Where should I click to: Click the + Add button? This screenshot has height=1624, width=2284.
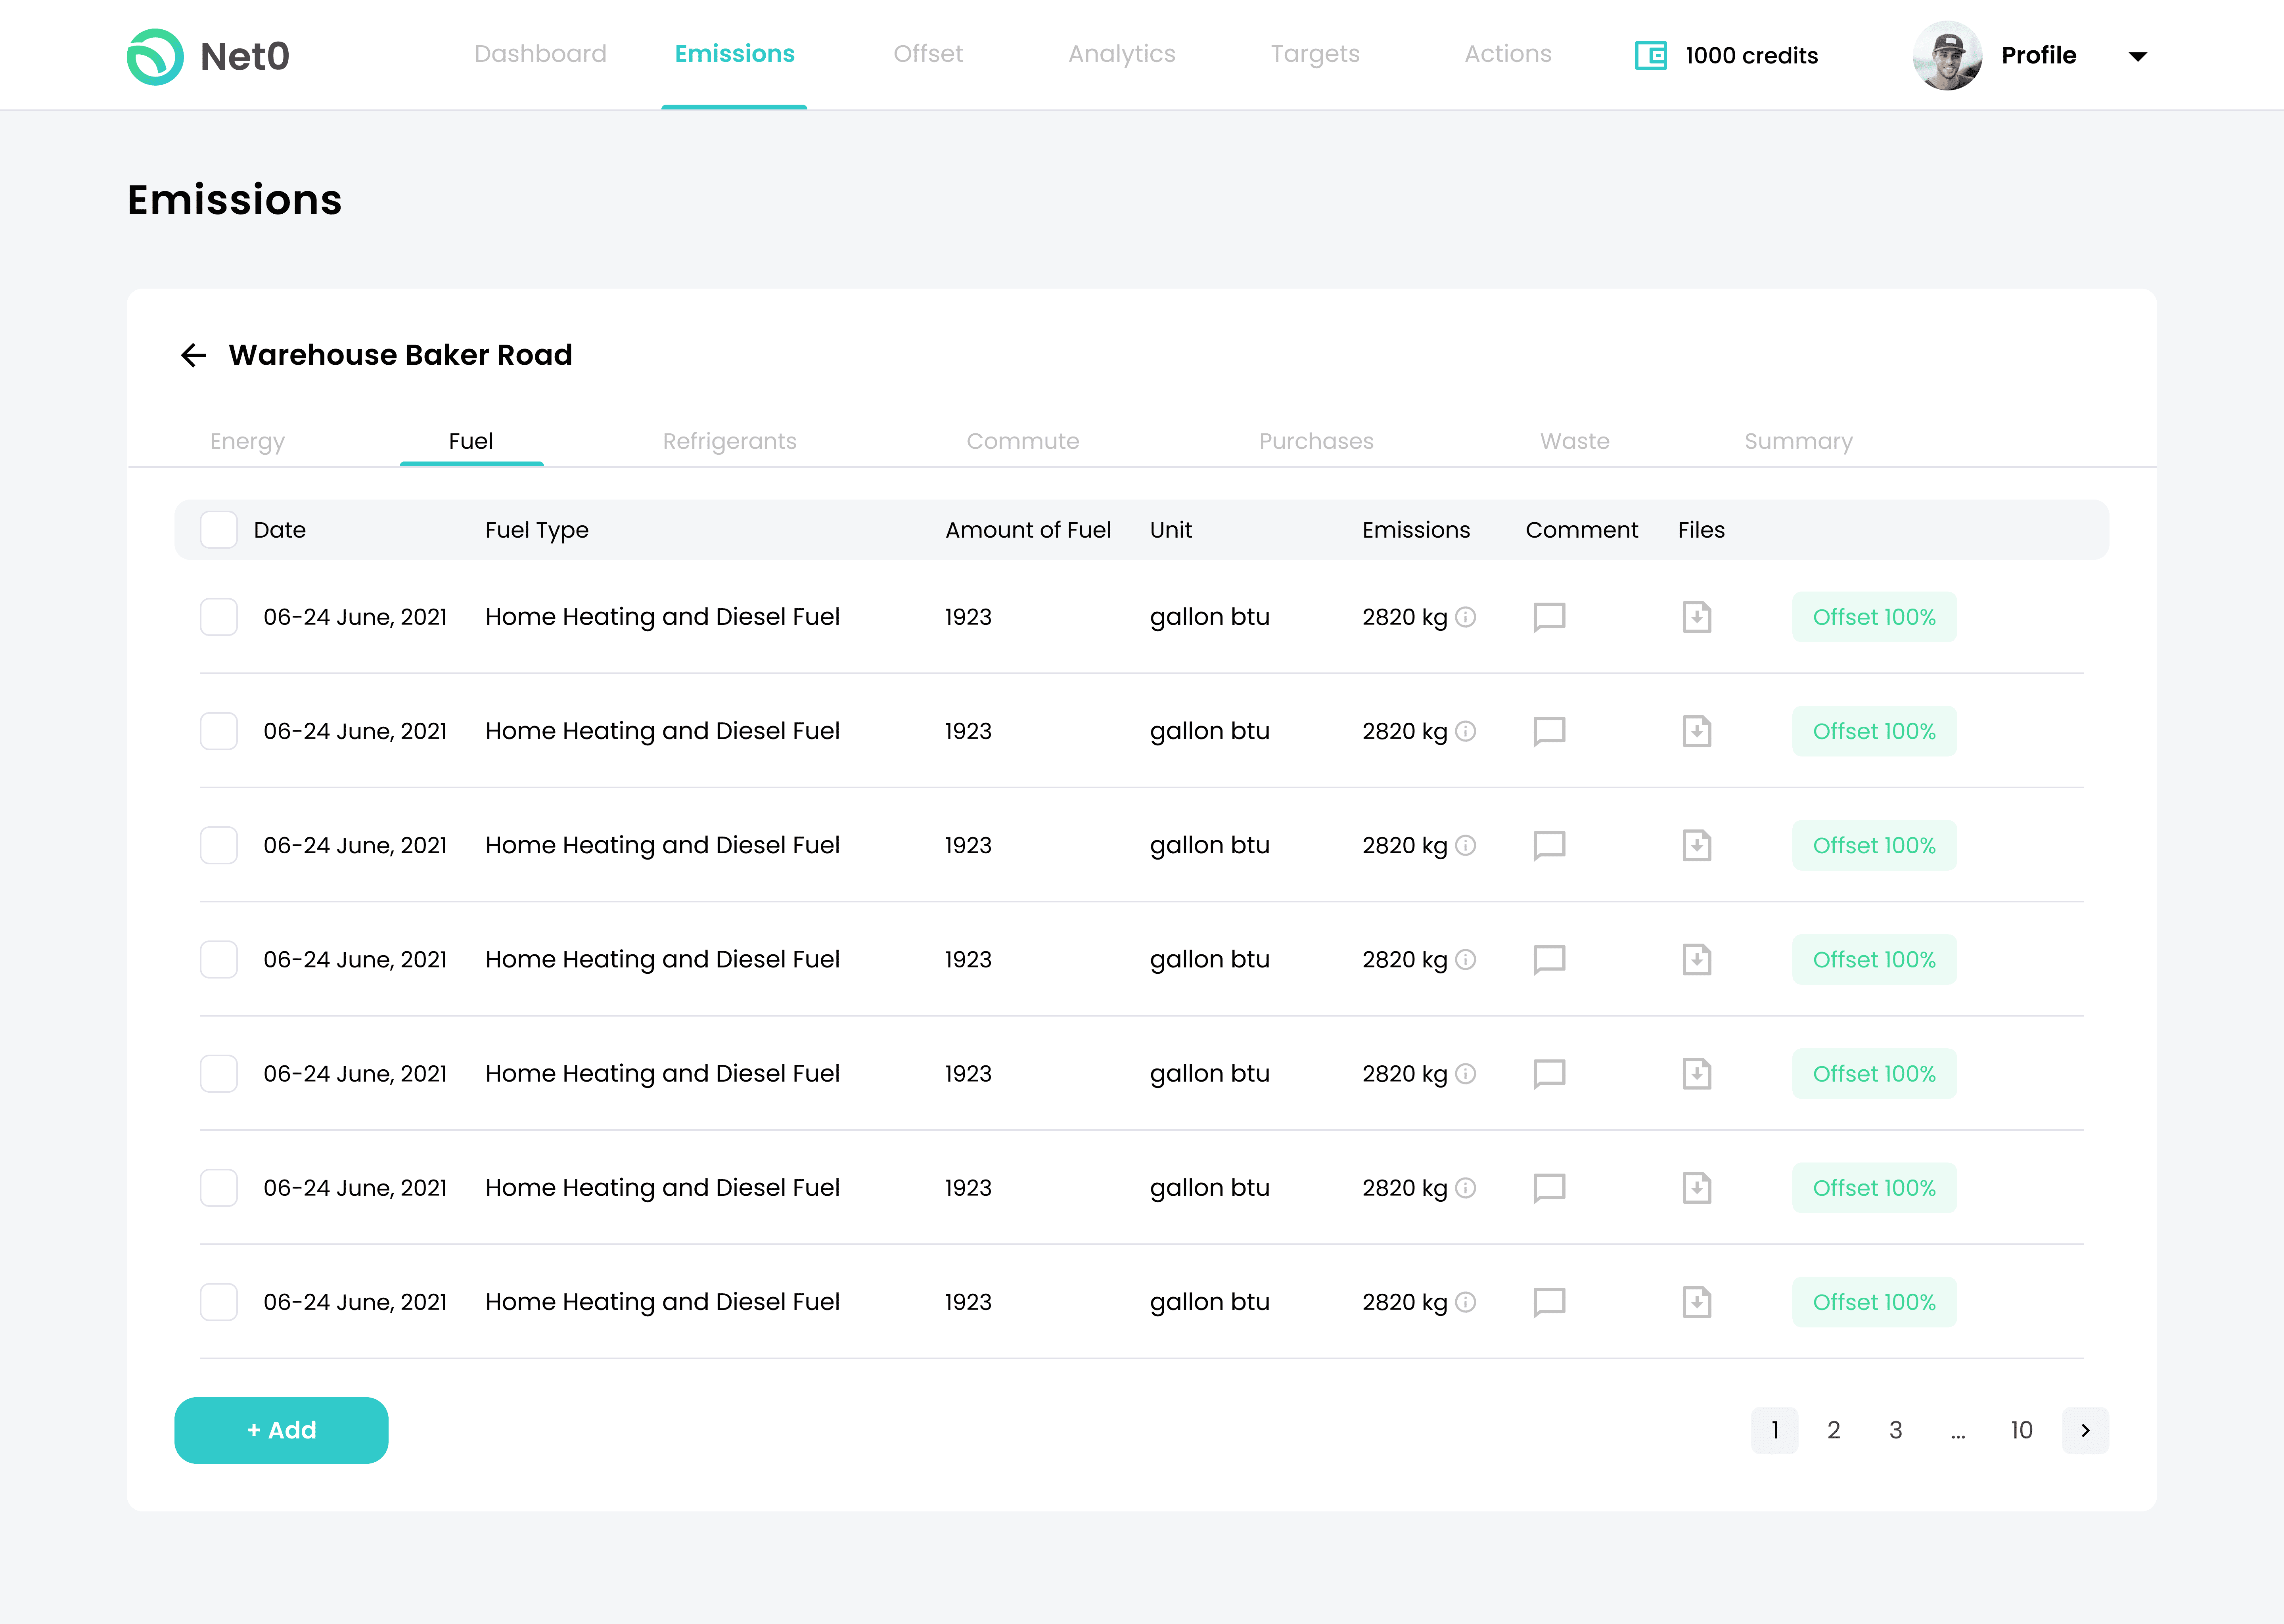[x=281, y=1430]
